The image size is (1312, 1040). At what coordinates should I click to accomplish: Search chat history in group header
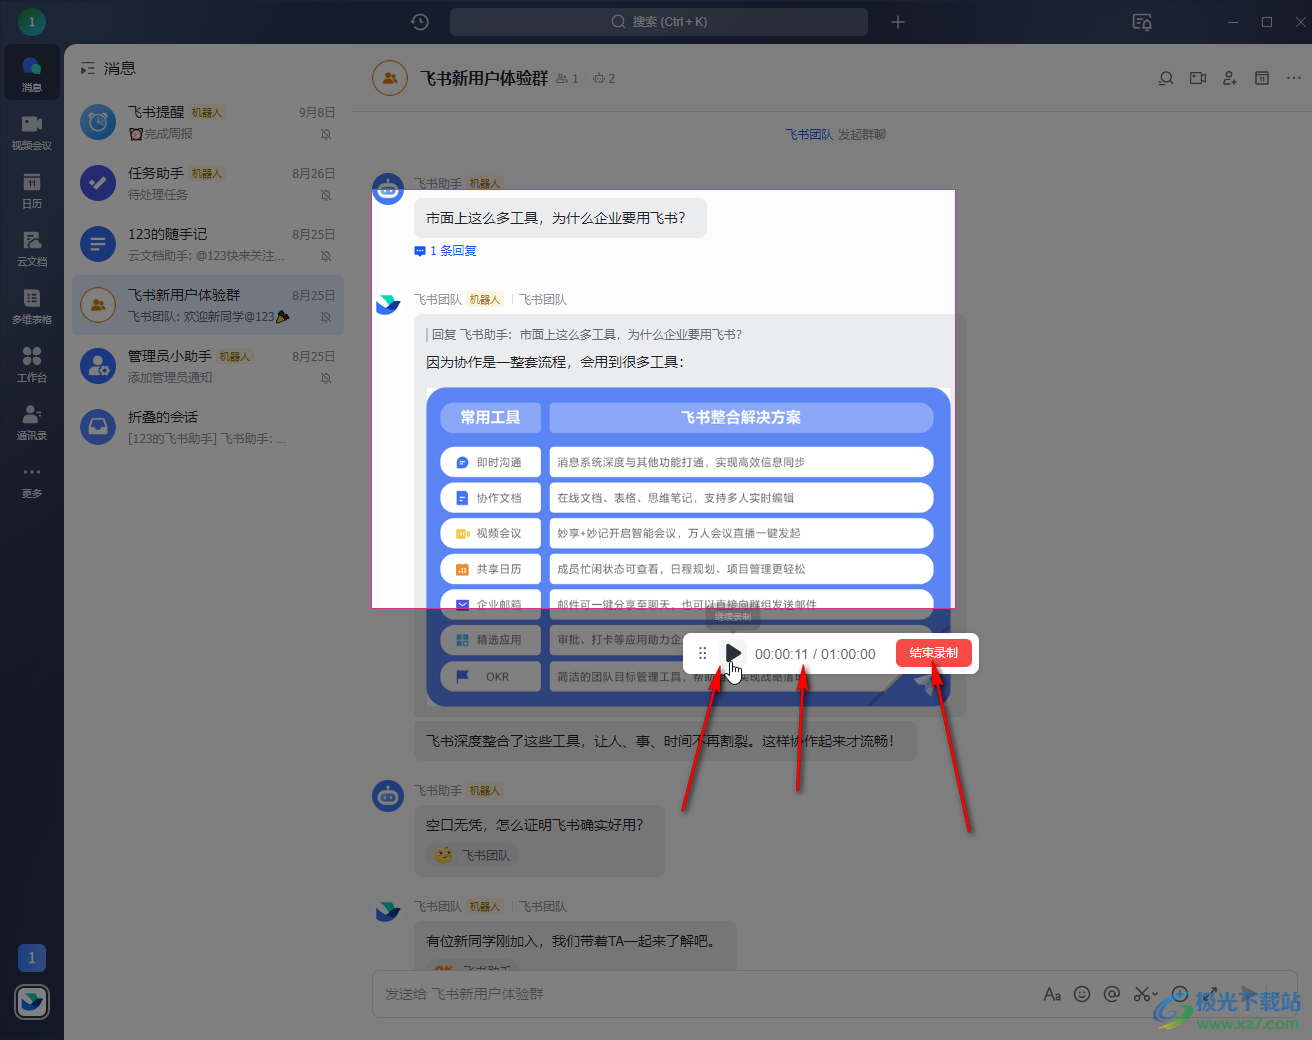point(1166,78)
